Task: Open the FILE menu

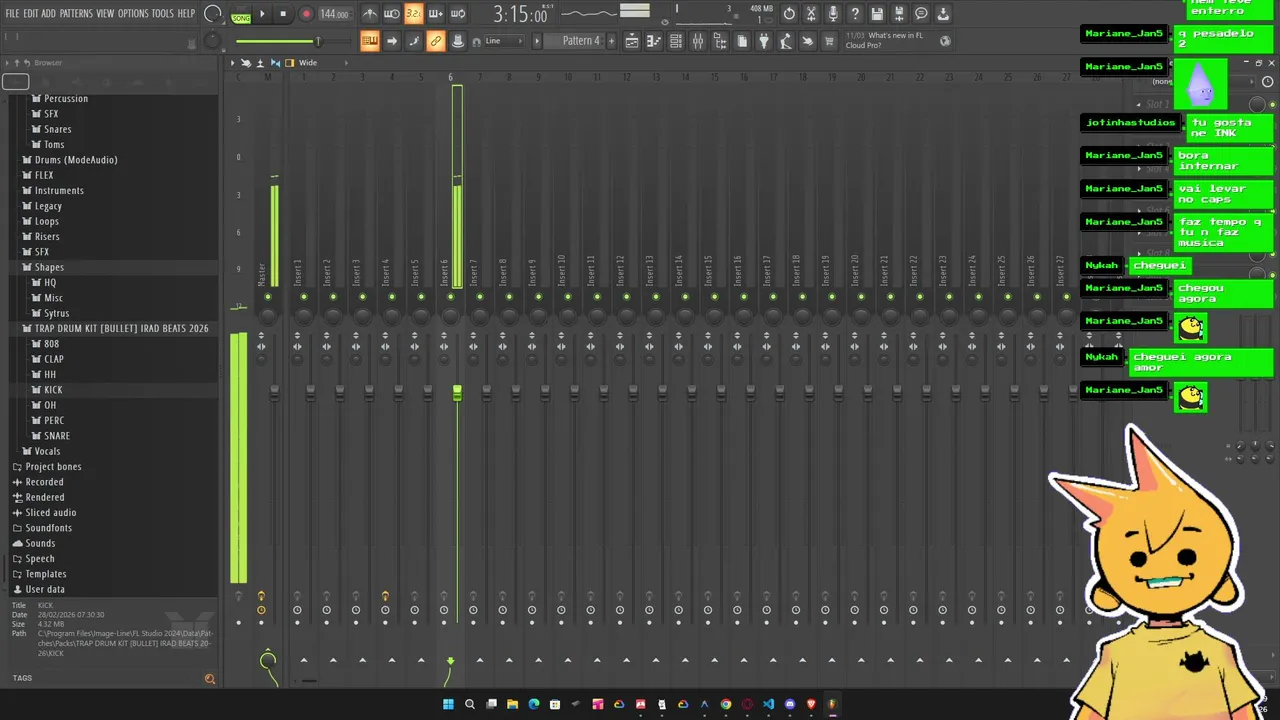Action: [12, 14]
